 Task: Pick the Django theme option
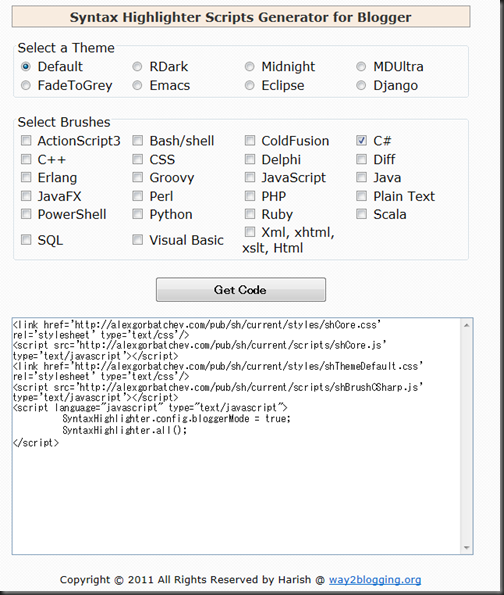coord(361,85)
